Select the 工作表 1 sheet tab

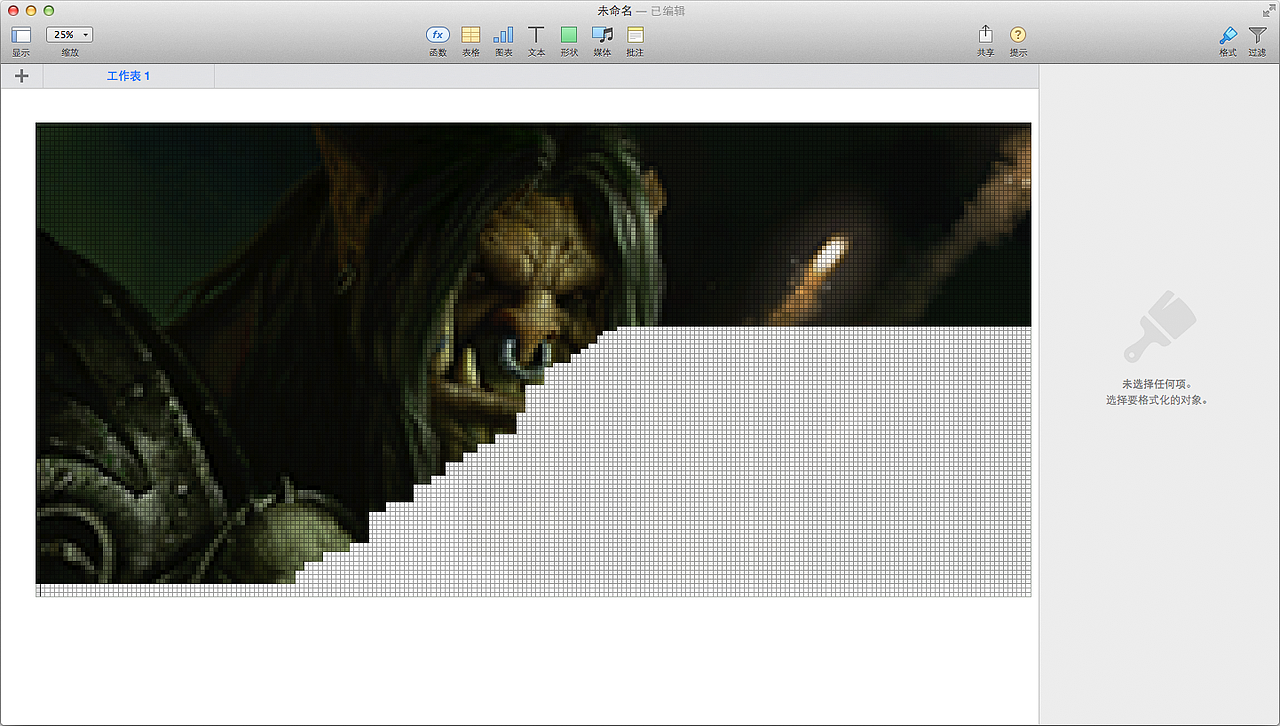129,76
